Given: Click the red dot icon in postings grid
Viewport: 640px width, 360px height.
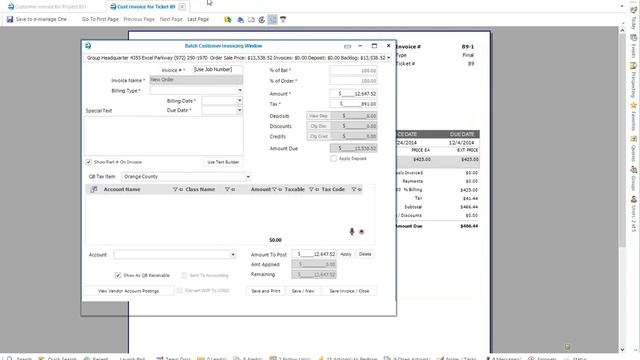Looking at the screenshot, I should point(361,231).
